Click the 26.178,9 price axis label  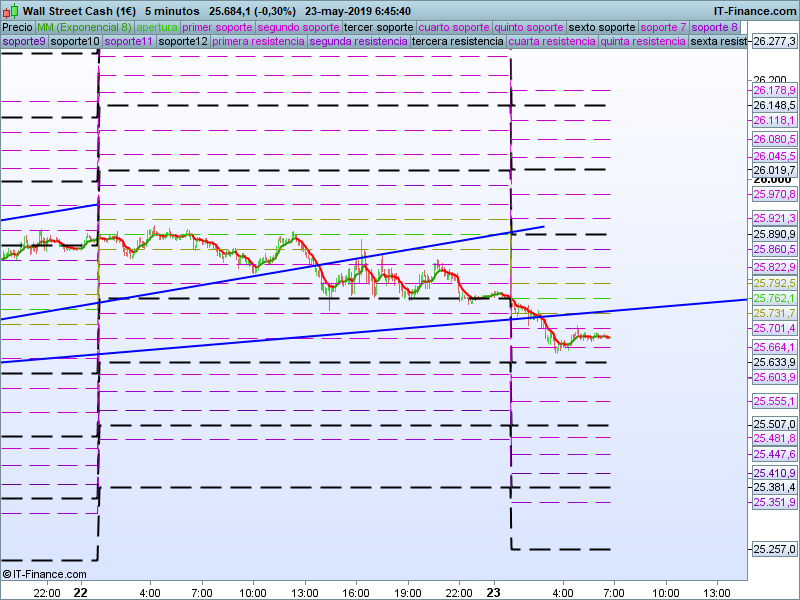tap(774, 90)
